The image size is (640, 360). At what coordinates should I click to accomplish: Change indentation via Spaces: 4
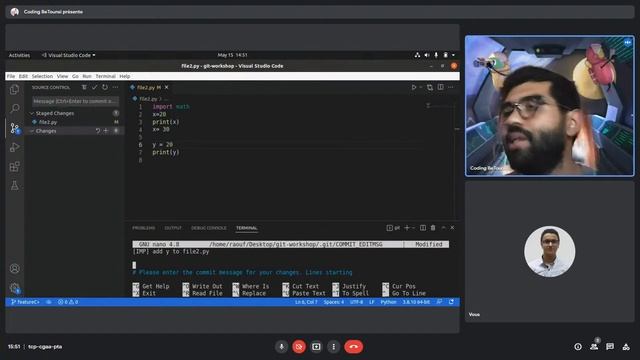(x=333, y=302)
